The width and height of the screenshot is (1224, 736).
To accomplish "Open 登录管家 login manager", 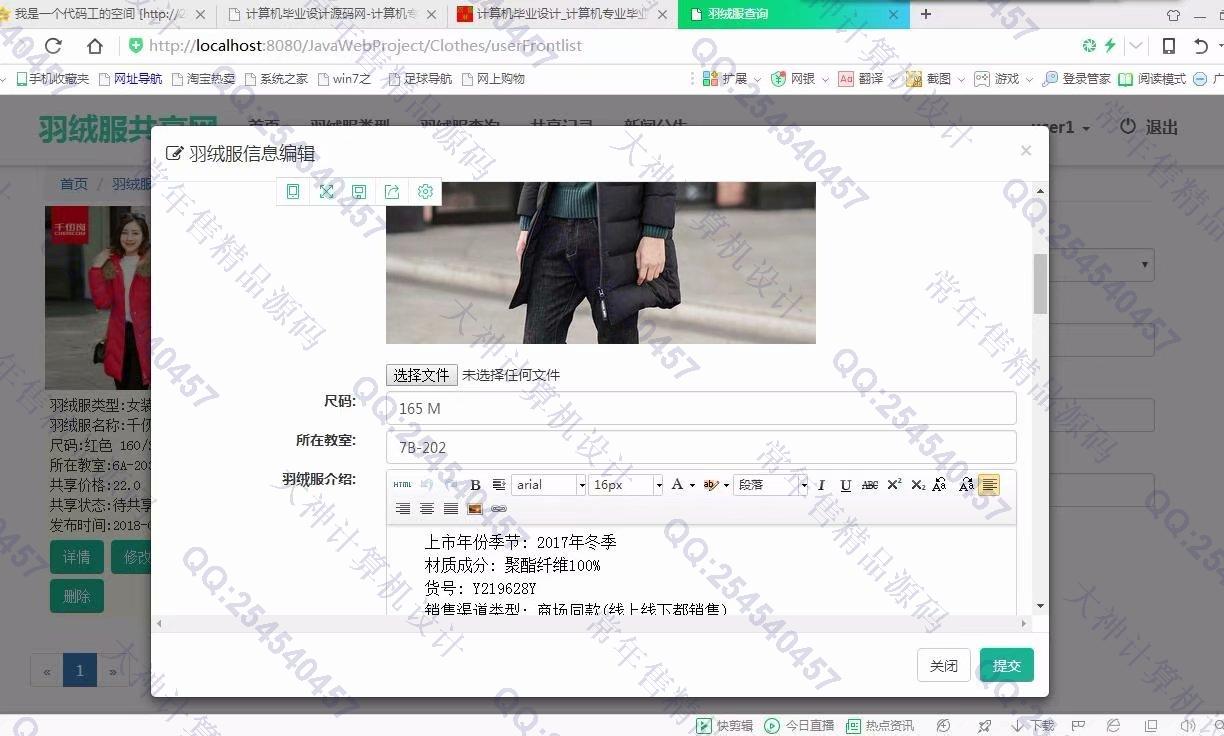I will click(1076, 79).
